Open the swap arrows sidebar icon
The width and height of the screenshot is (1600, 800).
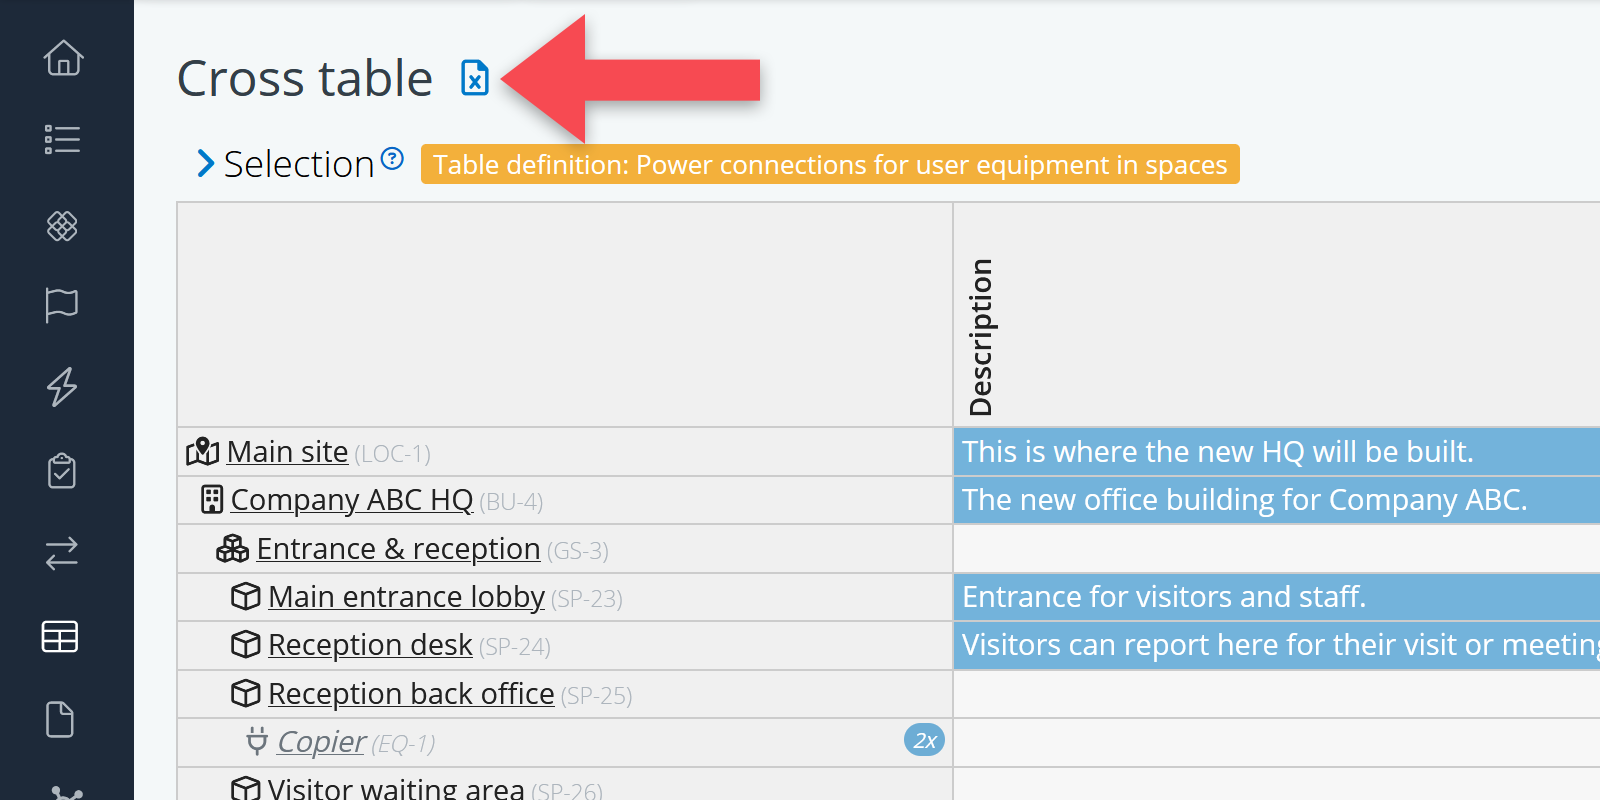pyautogui.click(x=62, y=553)
